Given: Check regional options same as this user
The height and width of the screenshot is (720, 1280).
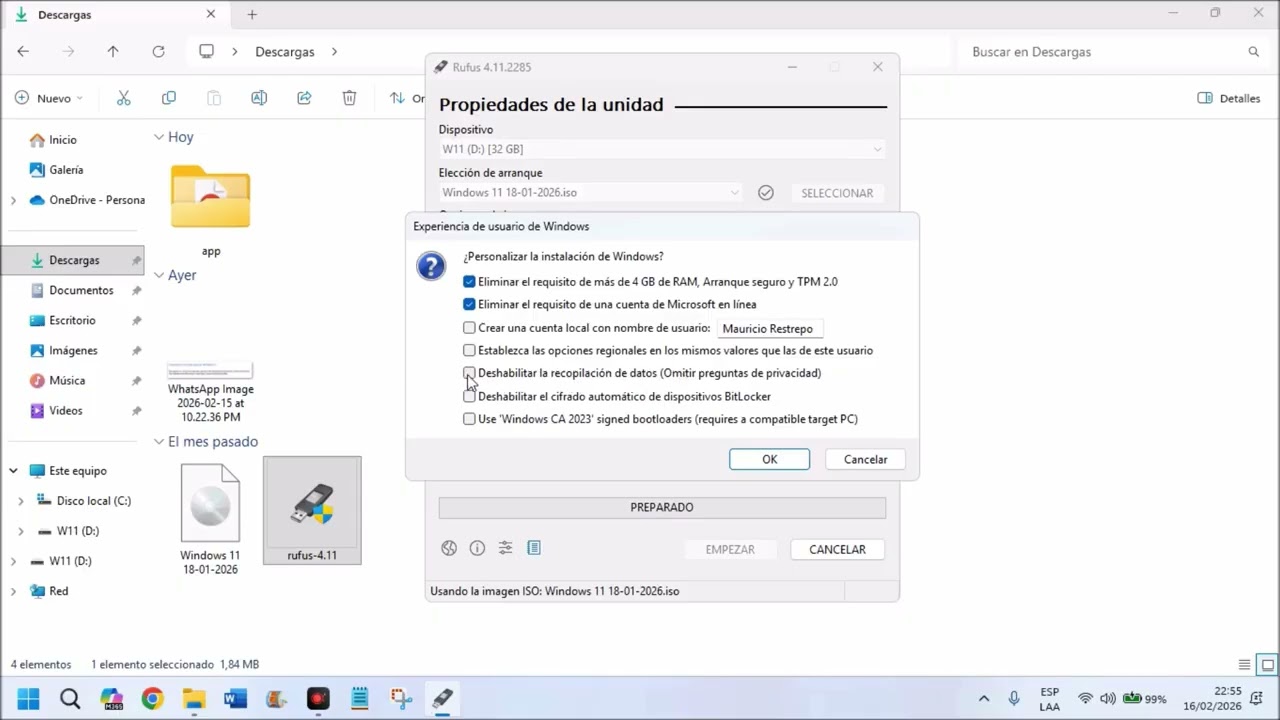Looking at the screenshot, I should point(469,350).
